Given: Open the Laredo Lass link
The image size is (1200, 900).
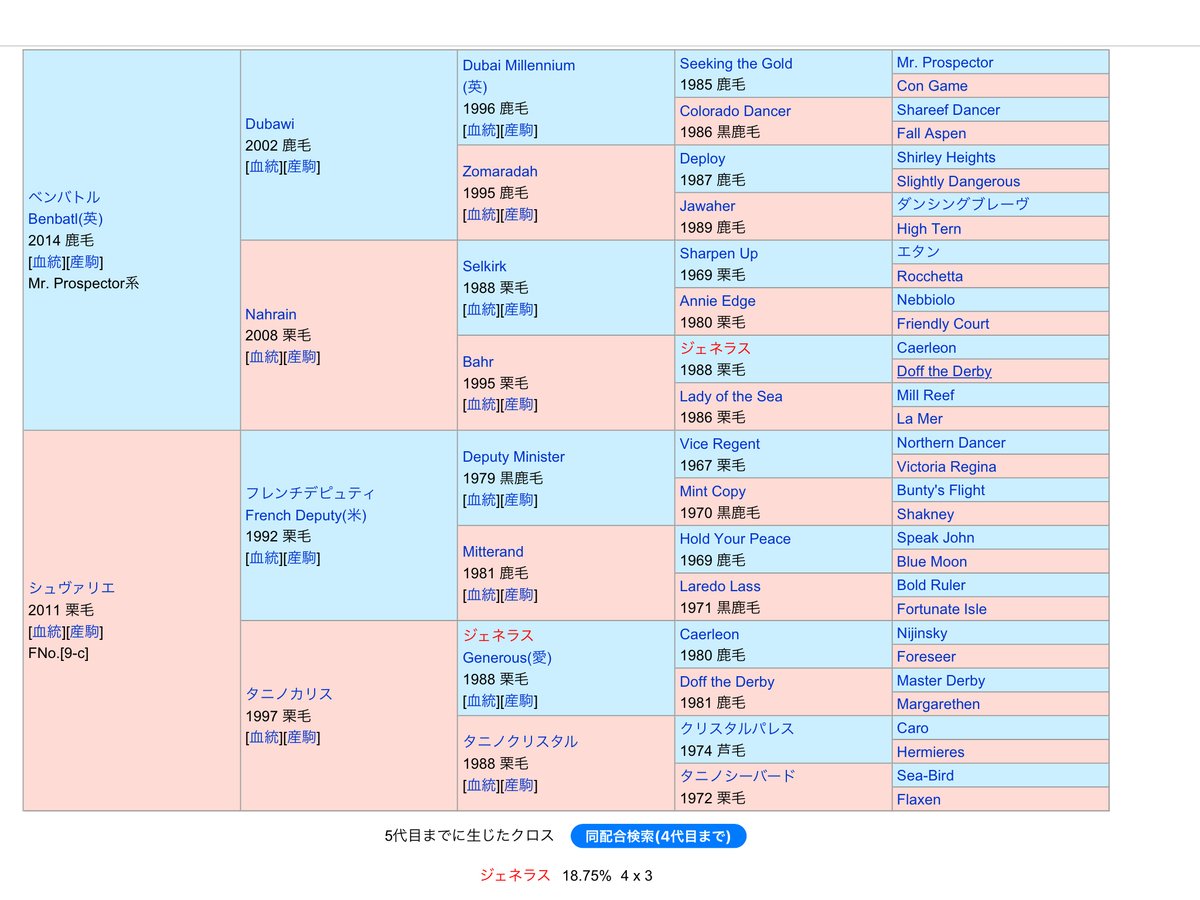Looking at the screenshot, I should (720, 587).
